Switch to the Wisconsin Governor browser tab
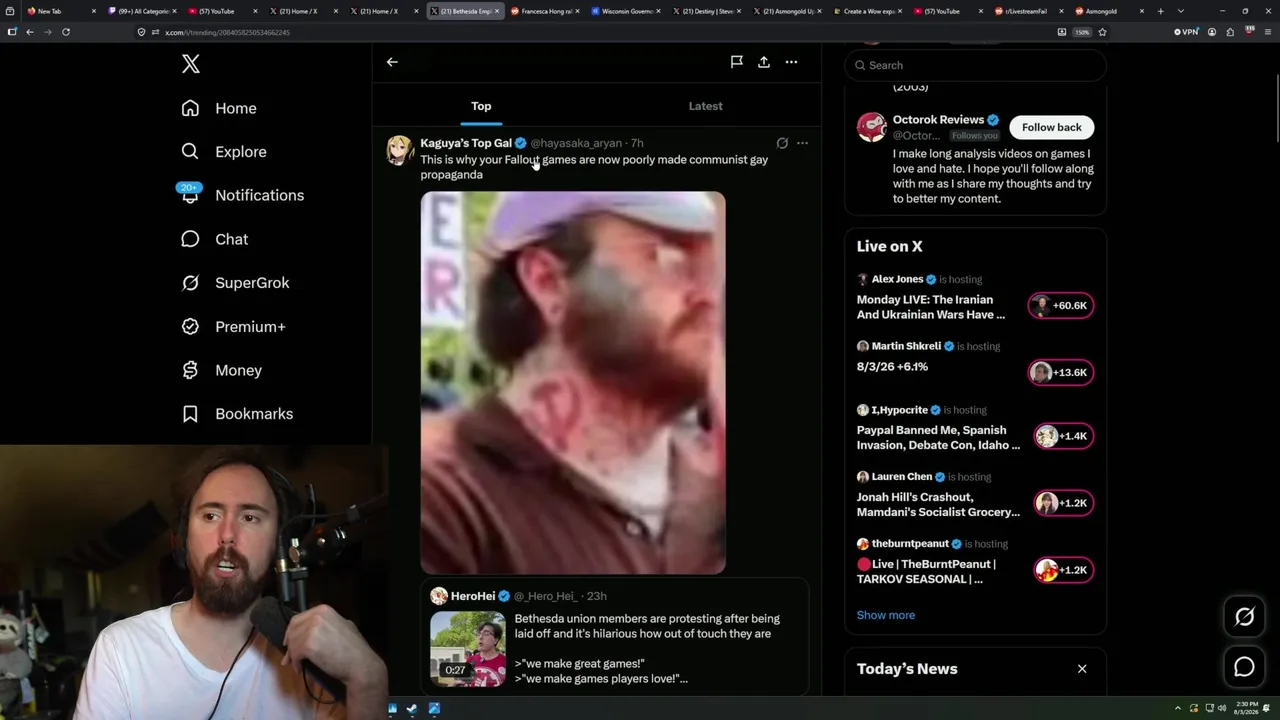This screenshot has height=720, width=1280. pos(627,11)
